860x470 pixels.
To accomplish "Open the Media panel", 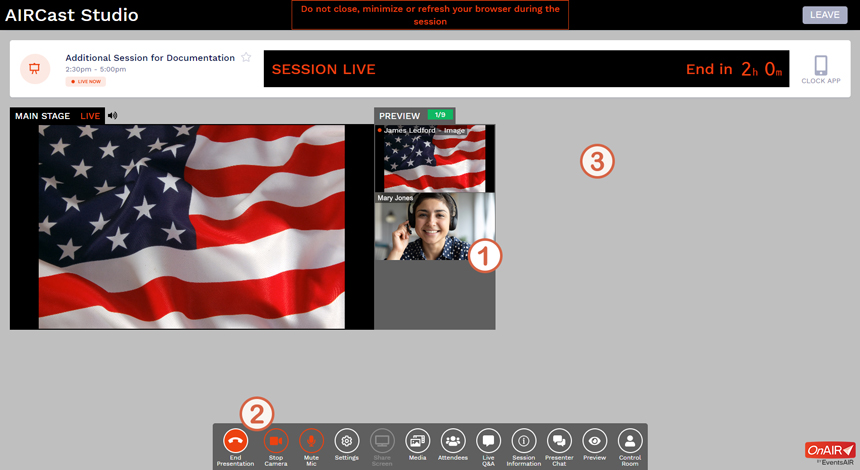I will coord(417,441).
